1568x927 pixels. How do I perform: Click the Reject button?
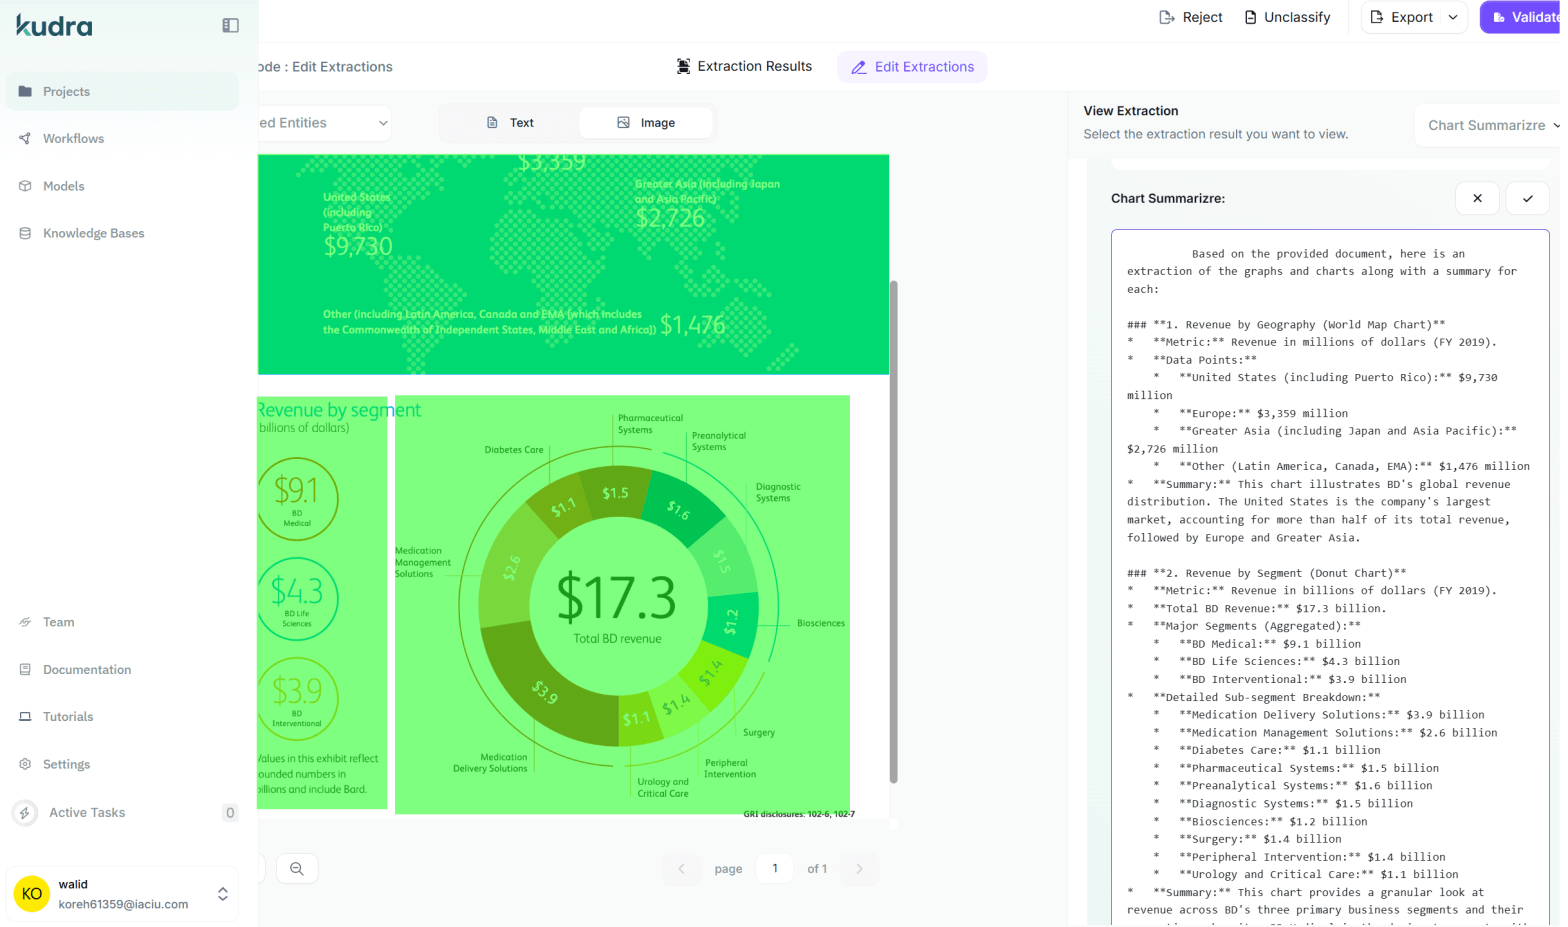click(1190, 17)
